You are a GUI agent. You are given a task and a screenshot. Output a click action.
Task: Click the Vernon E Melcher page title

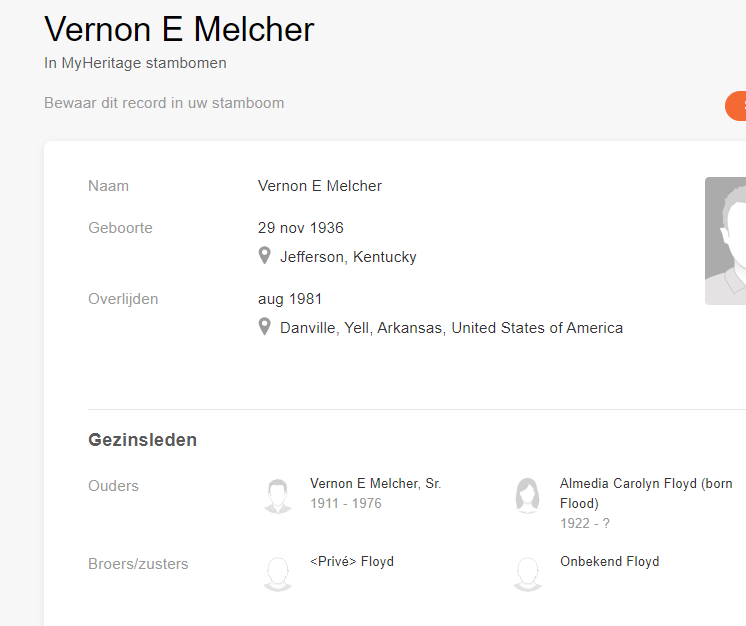pos(179,29)
